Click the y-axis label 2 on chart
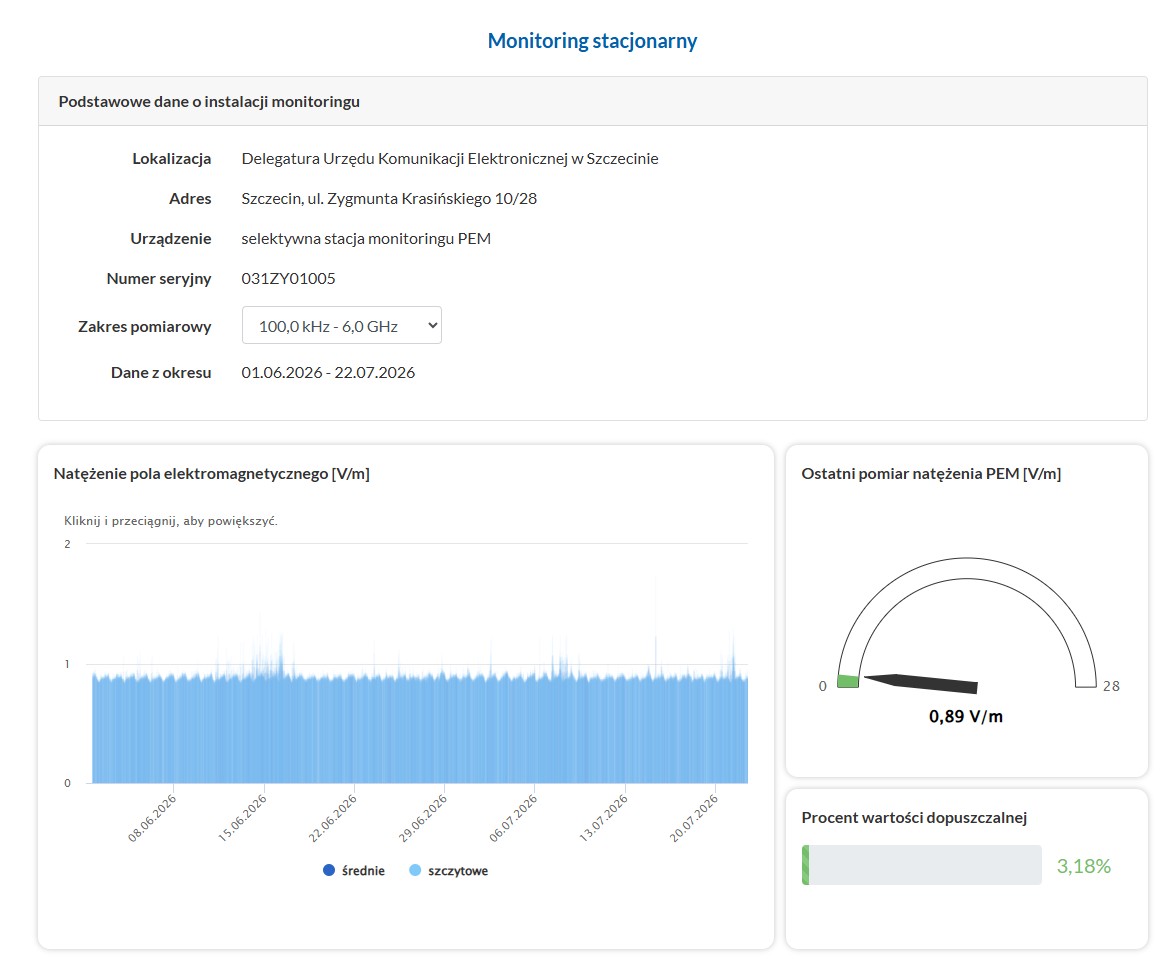1173x973 pixels. click(67, 544)
